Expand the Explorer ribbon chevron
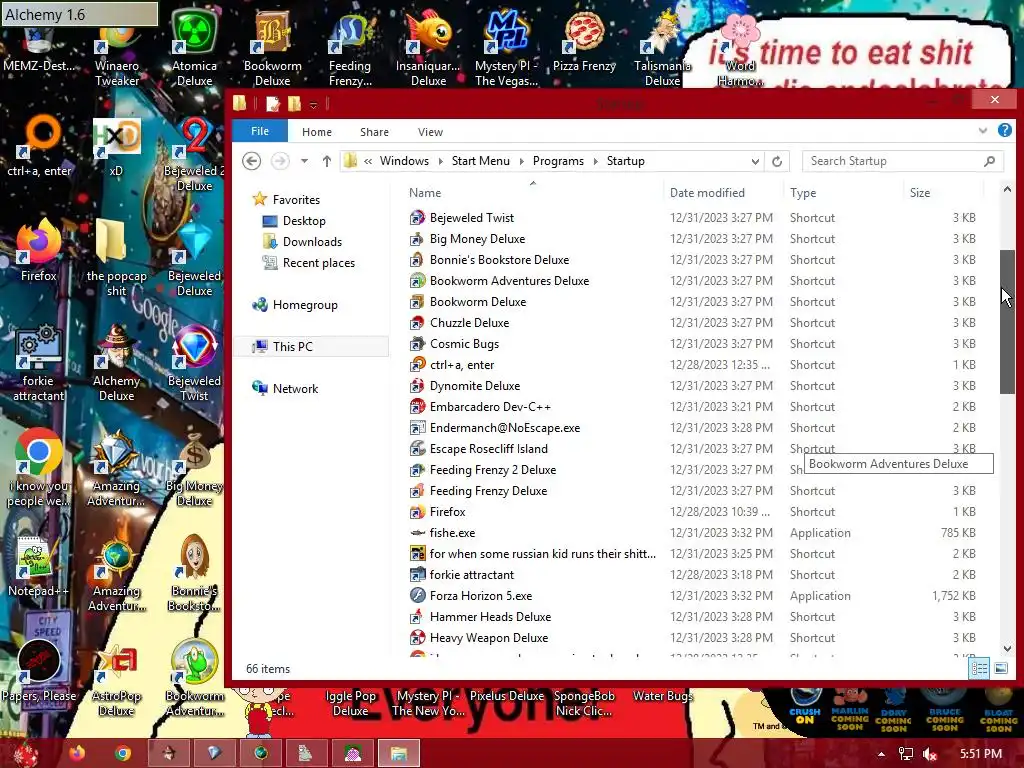The image size is (1024, 768). click(983, 131)
